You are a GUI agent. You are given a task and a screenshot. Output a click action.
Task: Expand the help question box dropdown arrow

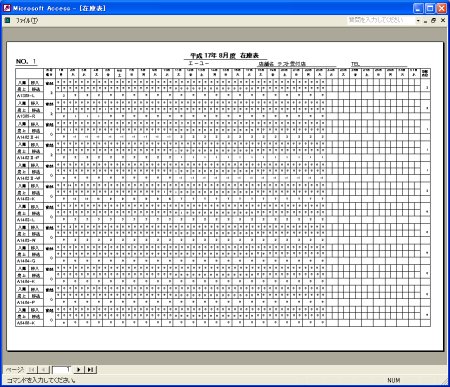(x=418, y=21)
